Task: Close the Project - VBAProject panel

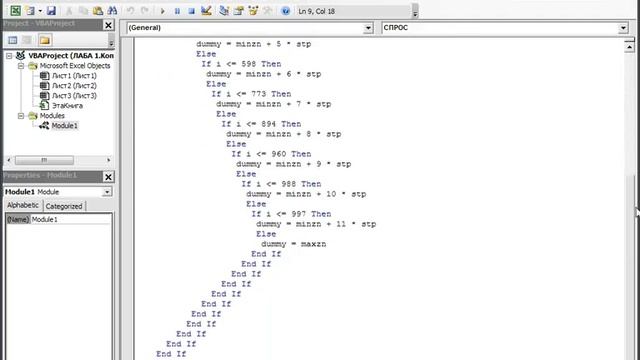Action: [x=108, y=25]
